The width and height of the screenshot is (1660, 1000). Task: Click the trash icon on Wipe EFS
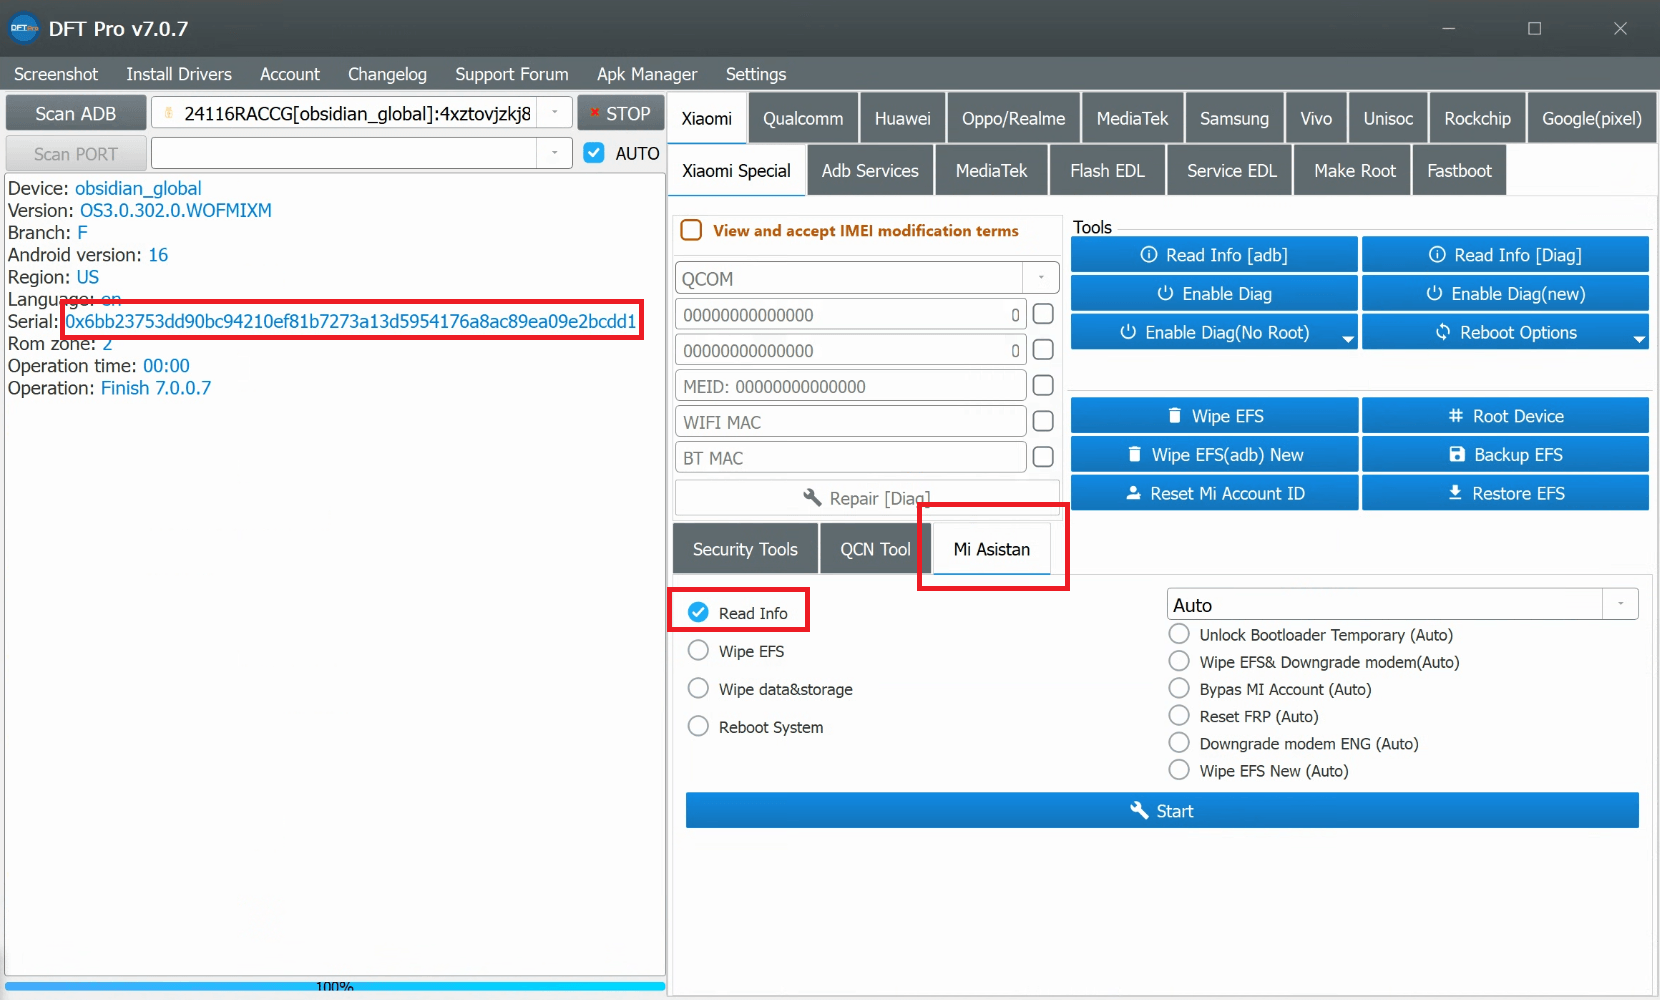coord(1175,415)
